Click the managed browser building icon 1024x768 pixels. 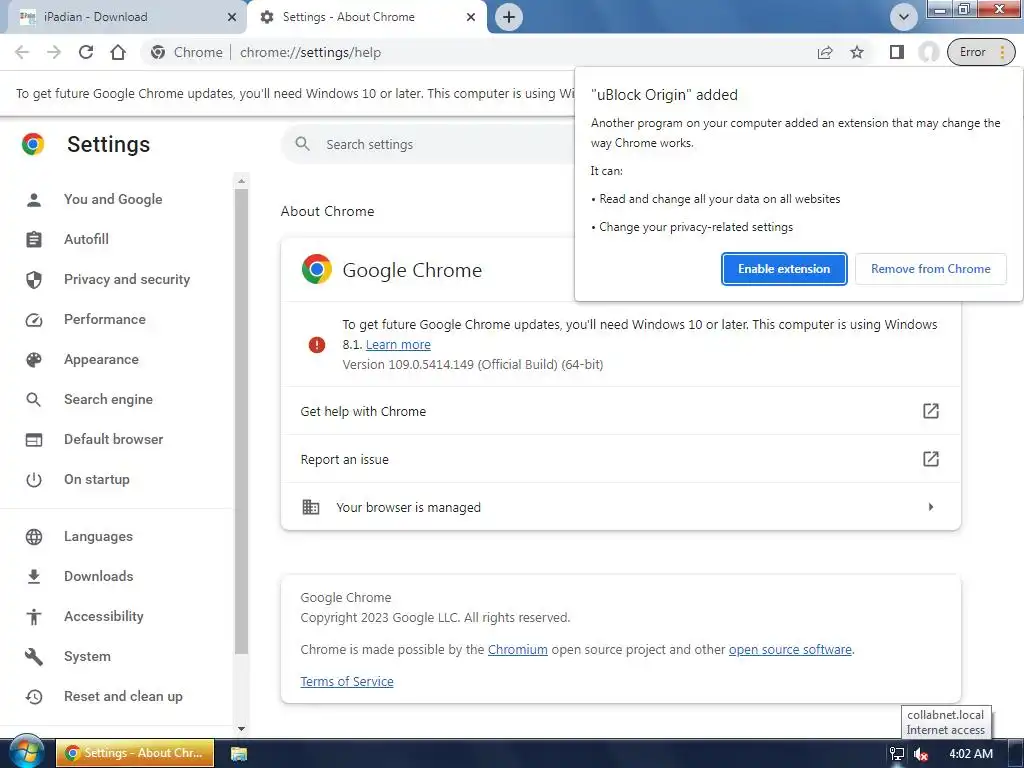(x=311, y=507)
